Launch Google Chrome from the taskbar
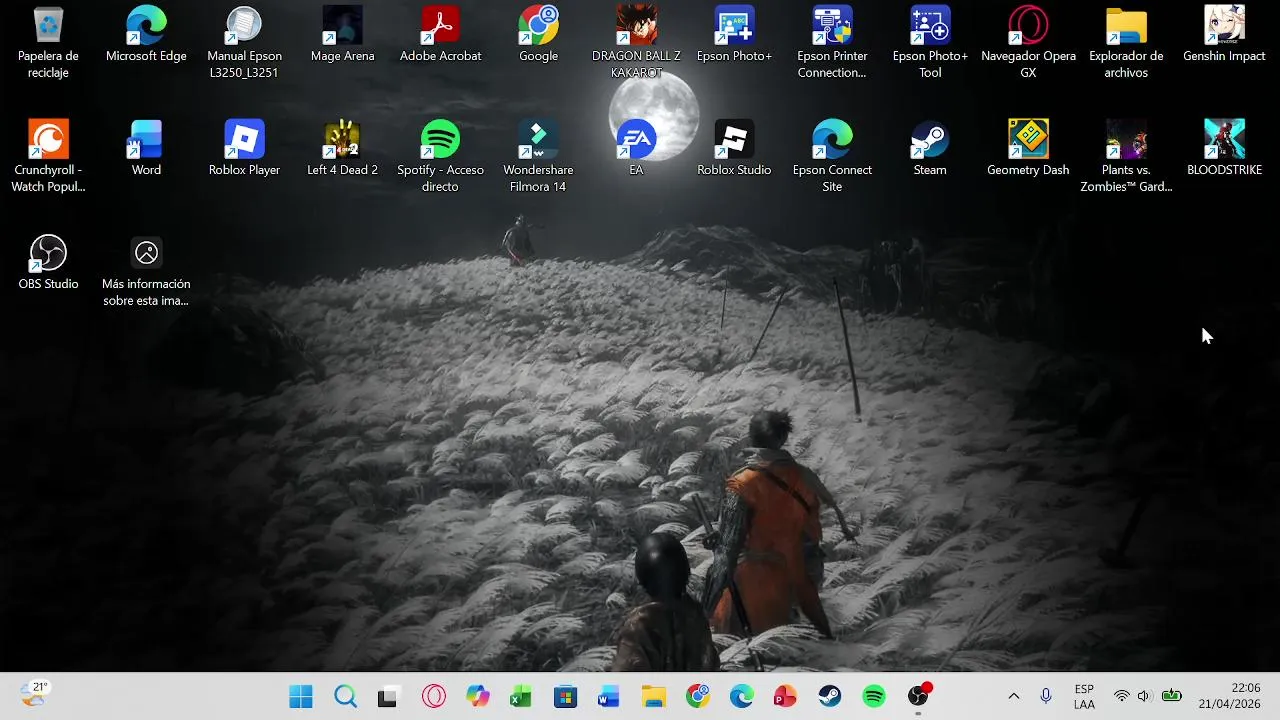 [x=698, y=697]
